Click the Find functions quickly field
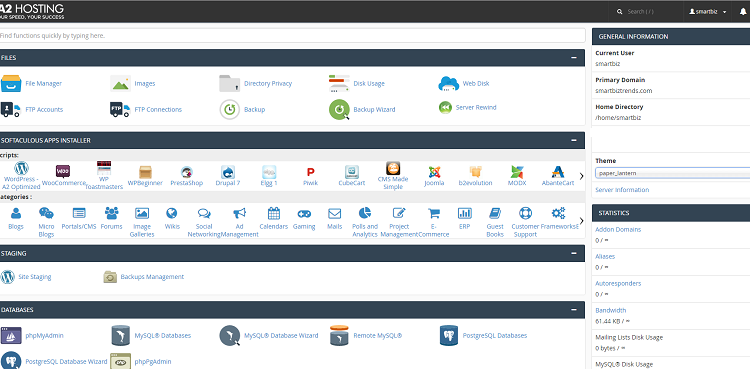Viewport: 750px width, 369px height. (292, 35)
